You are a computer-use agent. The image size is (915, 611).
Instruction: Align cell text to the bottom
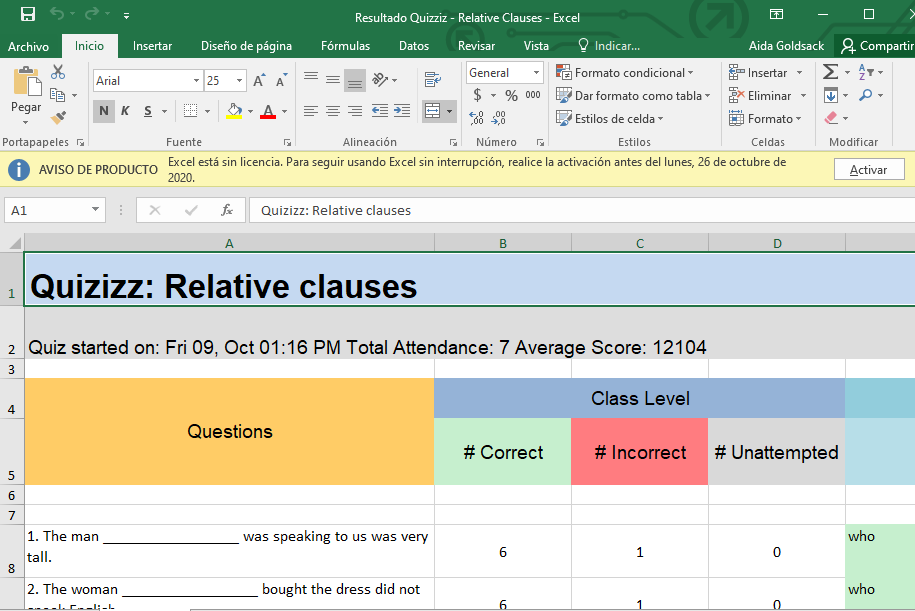(355, 81)
